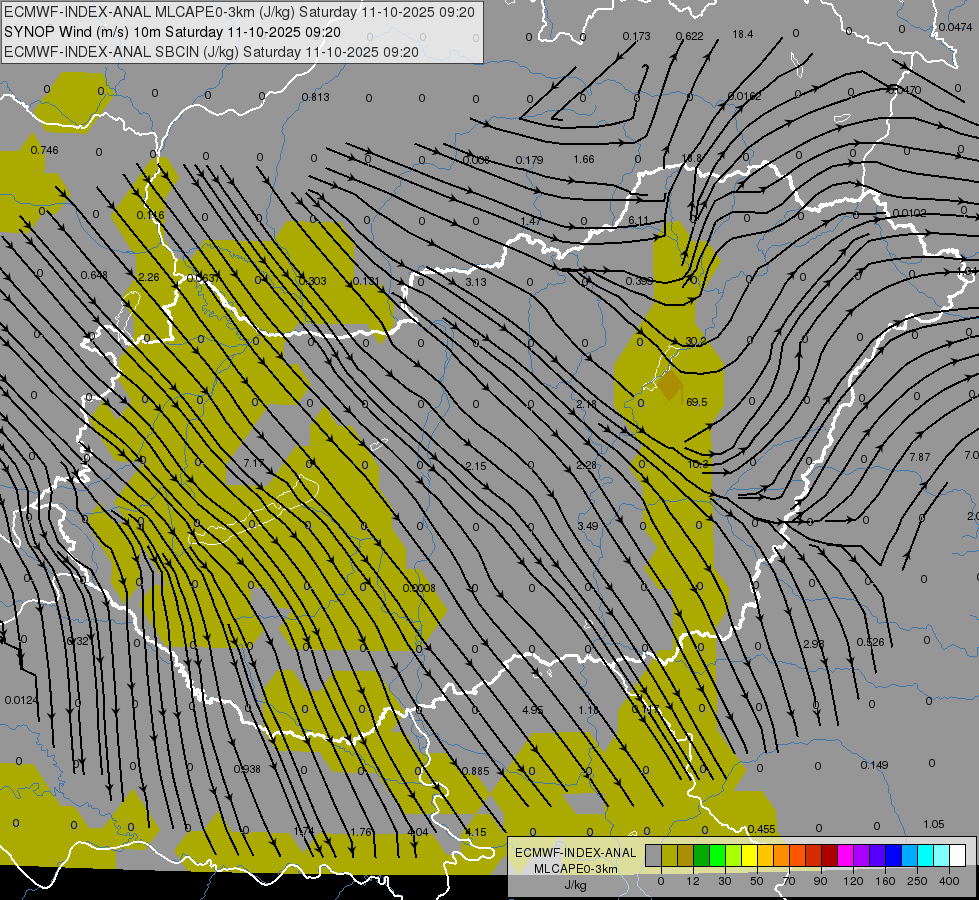Click the dark red legend swatch

829,856
